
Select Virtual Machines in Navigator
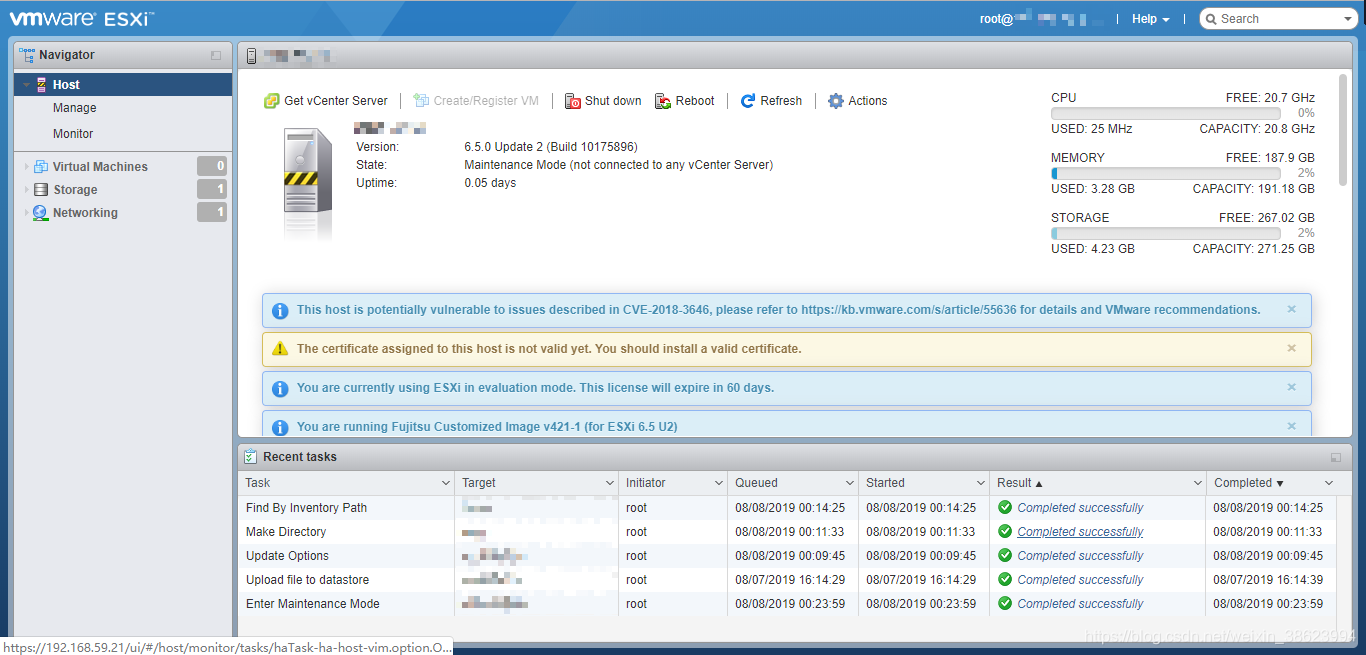[100, 167]
